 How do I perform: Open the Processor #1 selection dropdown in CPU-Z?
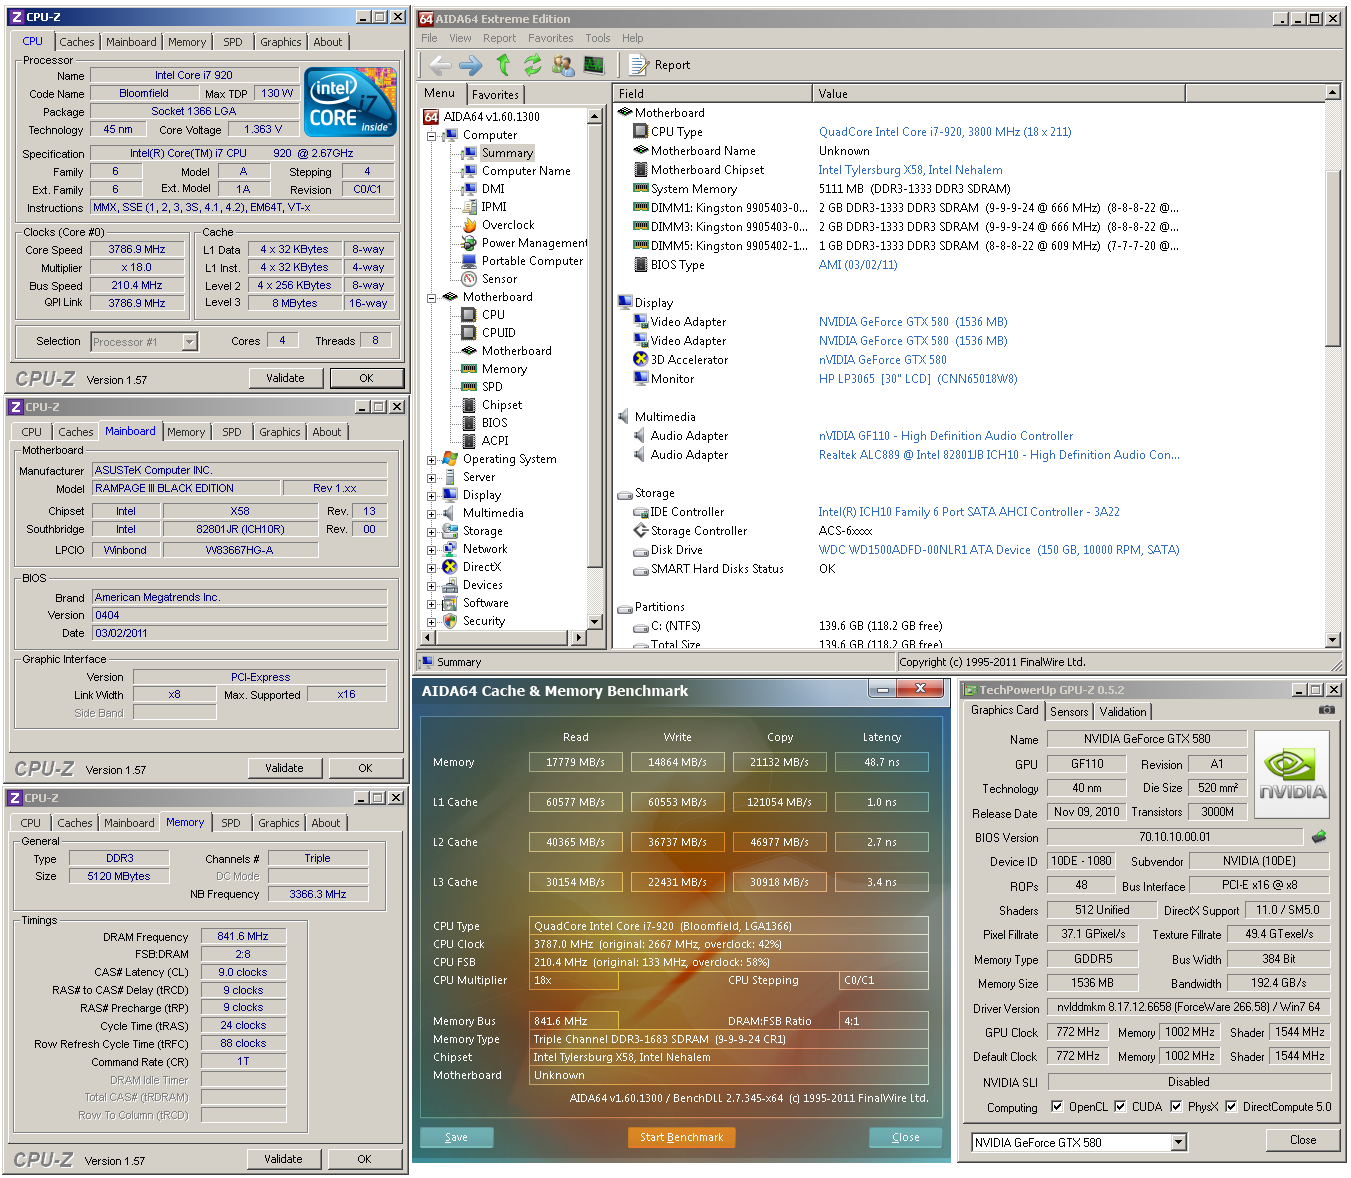(189, 342)
